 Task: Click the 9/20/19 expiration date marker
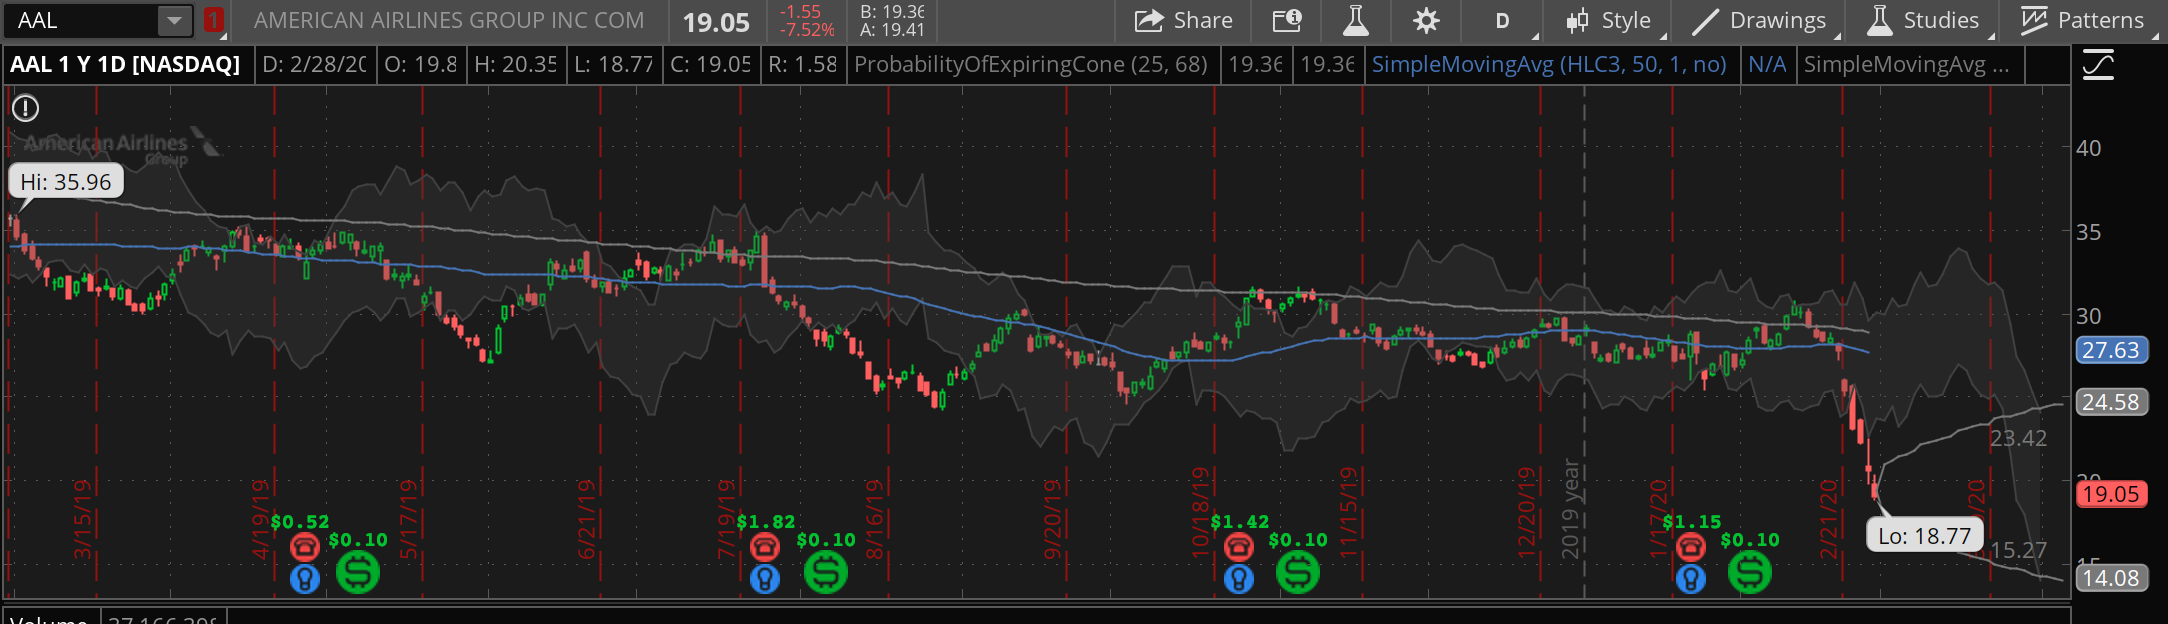tap(1052, 518)
